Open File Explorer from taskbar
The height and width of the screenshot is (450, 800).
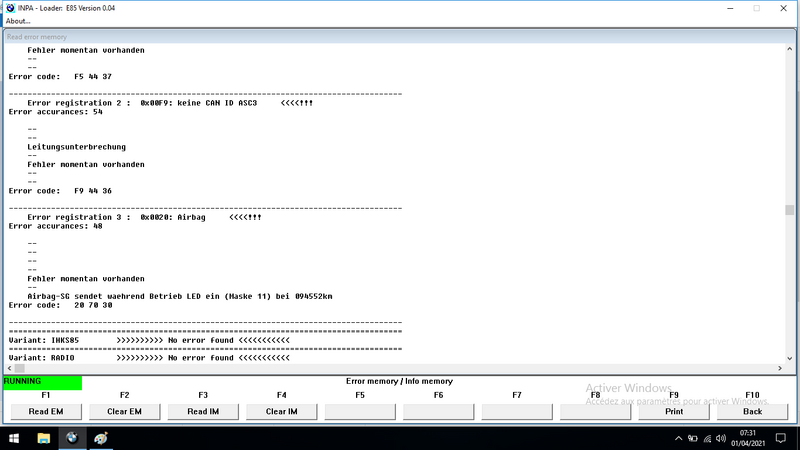coord(43,438)
